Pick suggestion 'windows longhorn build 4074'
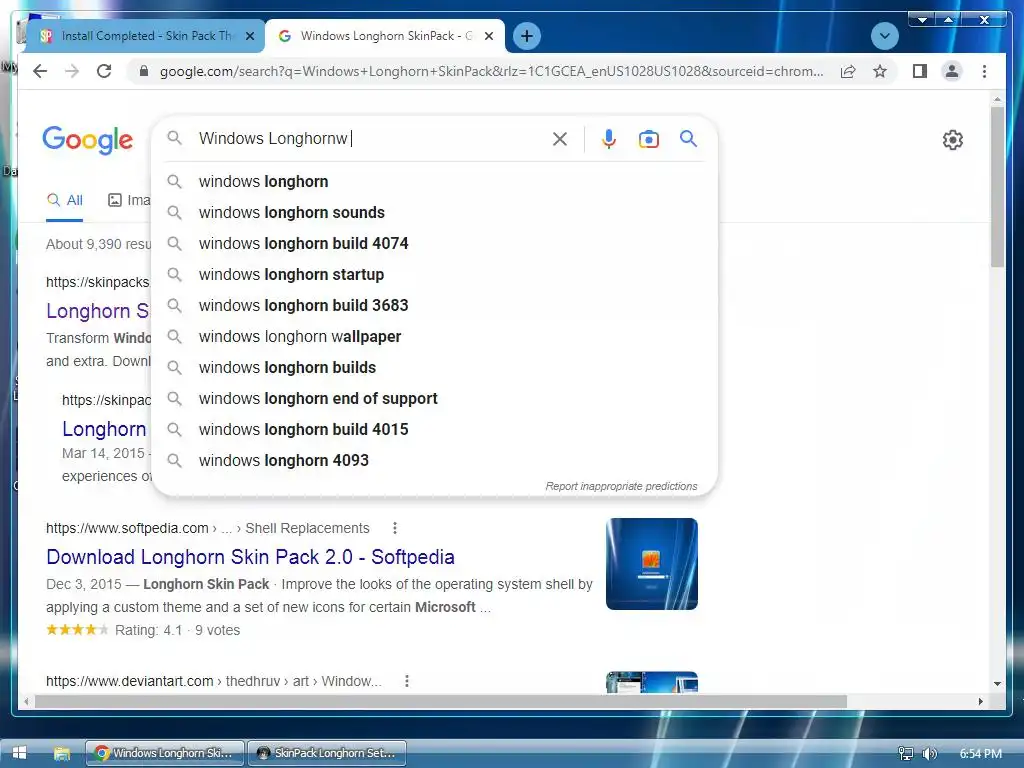This screenshot has height=768, width=1024. tap(434, 244)
